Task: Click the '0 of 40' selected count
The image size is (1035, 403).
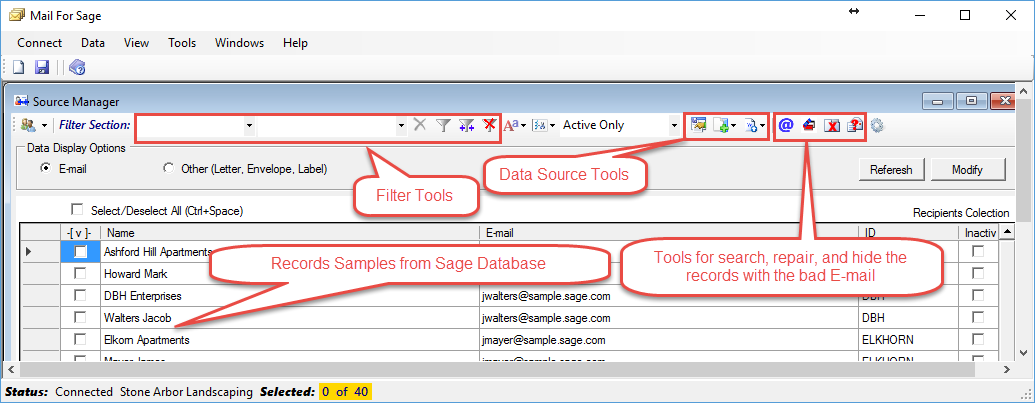Action: point(345,392)
